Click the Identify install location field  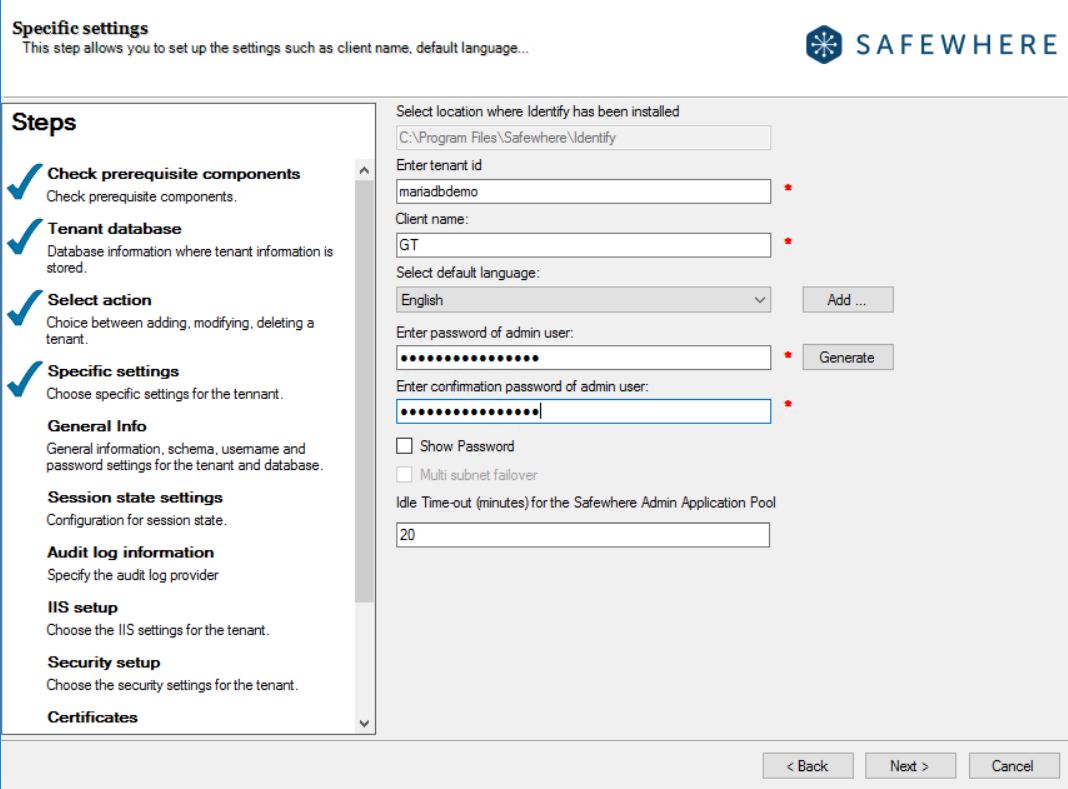click(583, 138)
